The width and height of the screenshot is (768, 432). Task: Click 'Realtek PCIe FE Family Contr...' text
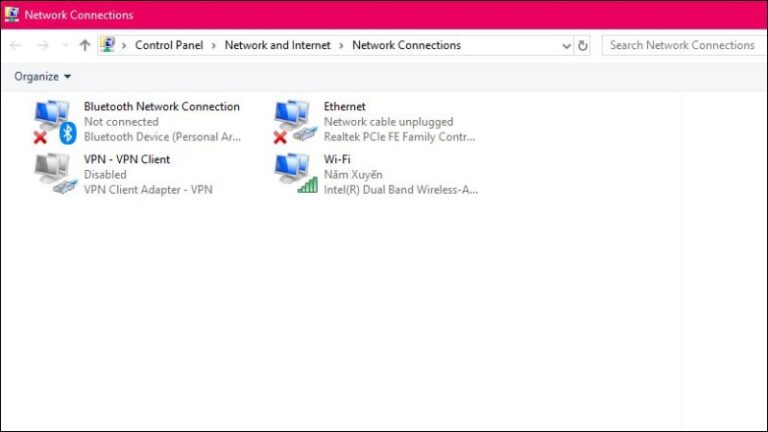399,137
